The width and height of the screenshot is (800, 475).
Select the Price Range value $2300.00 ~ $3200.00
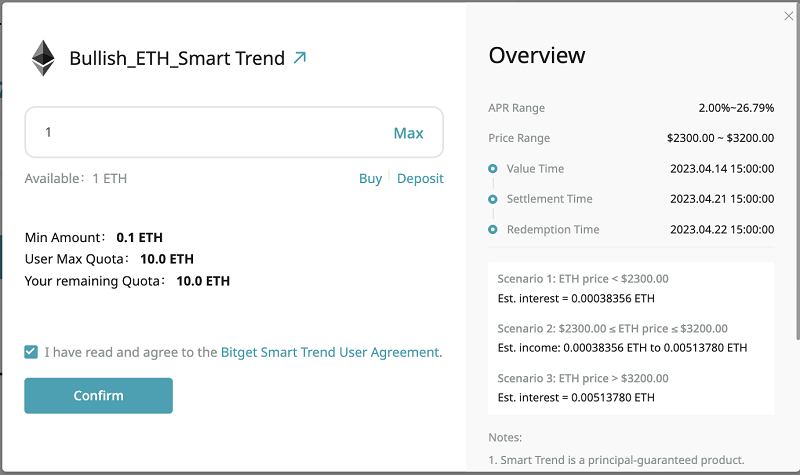pyautogui.click(x=720, y=138)
